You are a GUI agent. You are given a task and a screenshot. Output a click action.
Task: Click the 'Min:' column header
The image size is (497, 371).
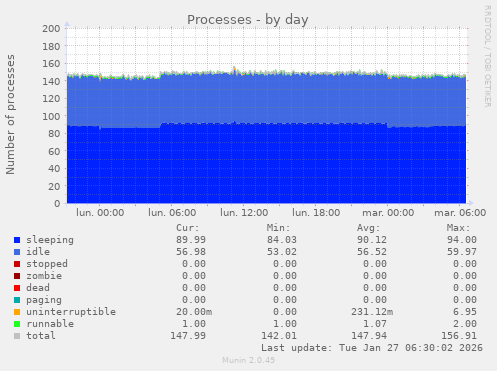point(278,228)
